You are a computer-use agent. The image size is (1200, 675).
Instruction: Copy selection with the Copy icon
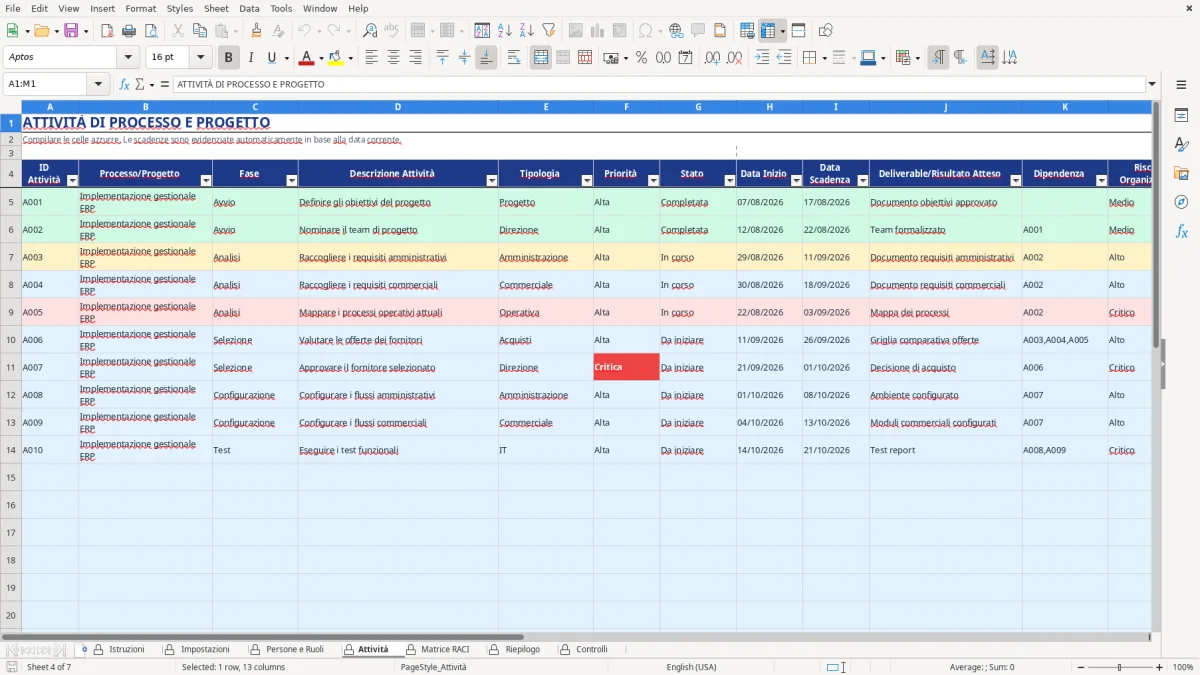(x=200, y=31)
